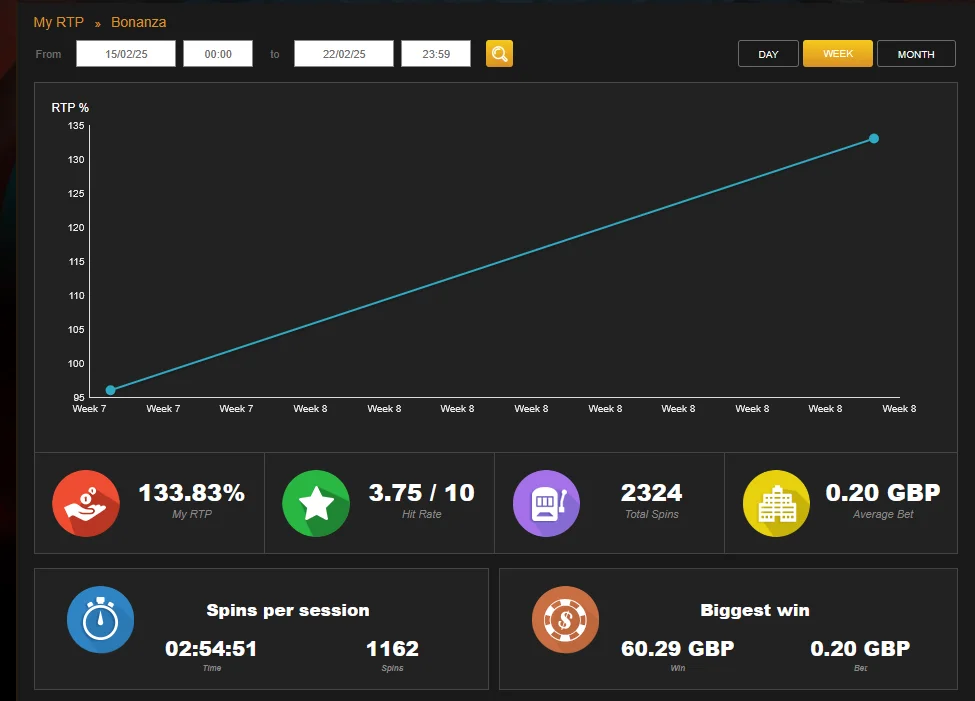Click the 3.75 / 10 Hit Rate value
Image resolution: width=975 pixels, height=701 pixels.
[x=422, y=493]
